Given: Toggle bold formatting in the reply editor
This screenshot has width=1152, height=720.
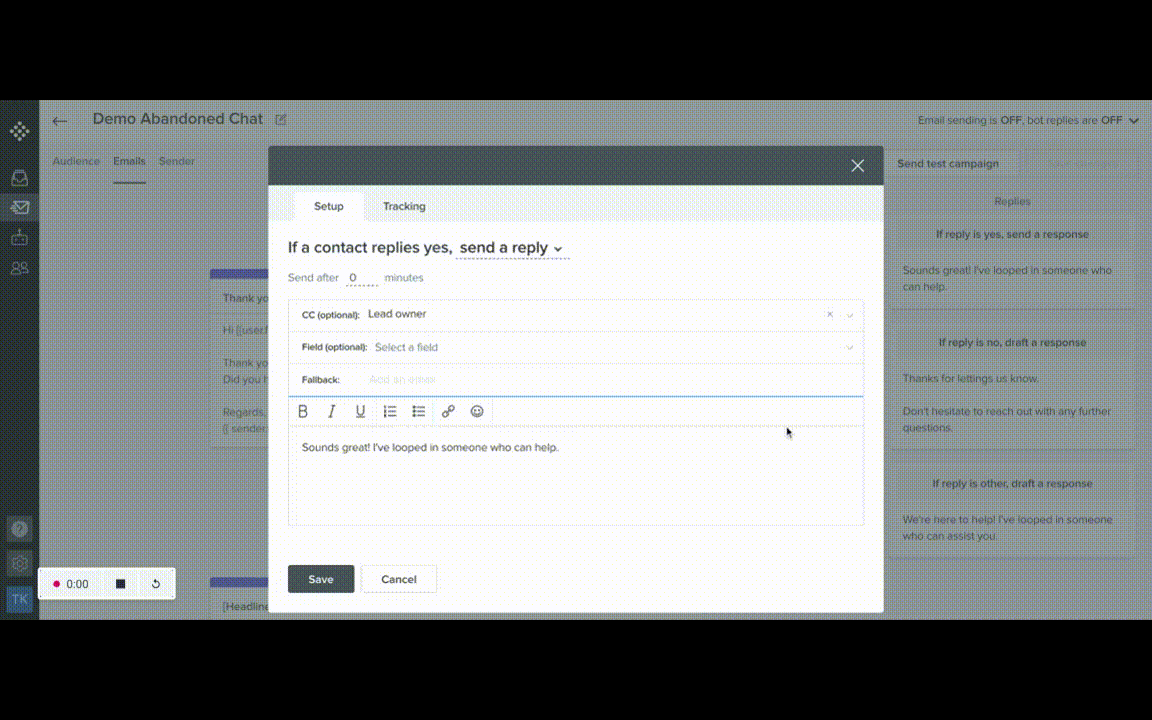Looking at the screenshot, I should (x=303, y=411).
